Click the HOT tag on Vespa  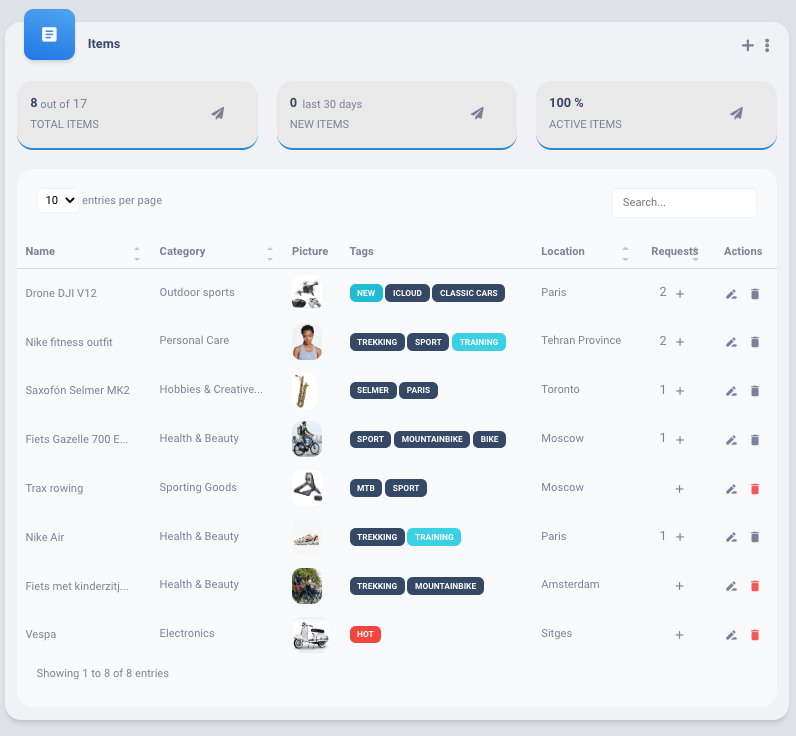[x=365, y=634]
